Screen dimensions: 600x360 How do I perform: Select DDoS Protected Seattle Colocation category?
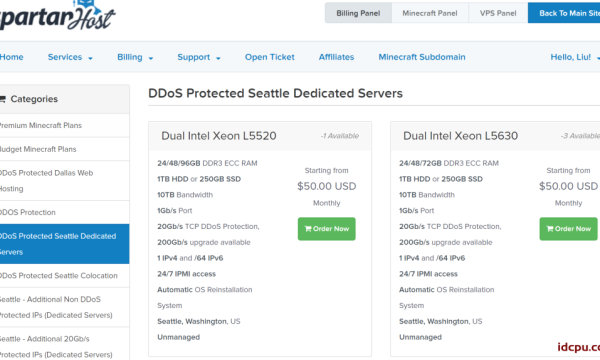64,276
